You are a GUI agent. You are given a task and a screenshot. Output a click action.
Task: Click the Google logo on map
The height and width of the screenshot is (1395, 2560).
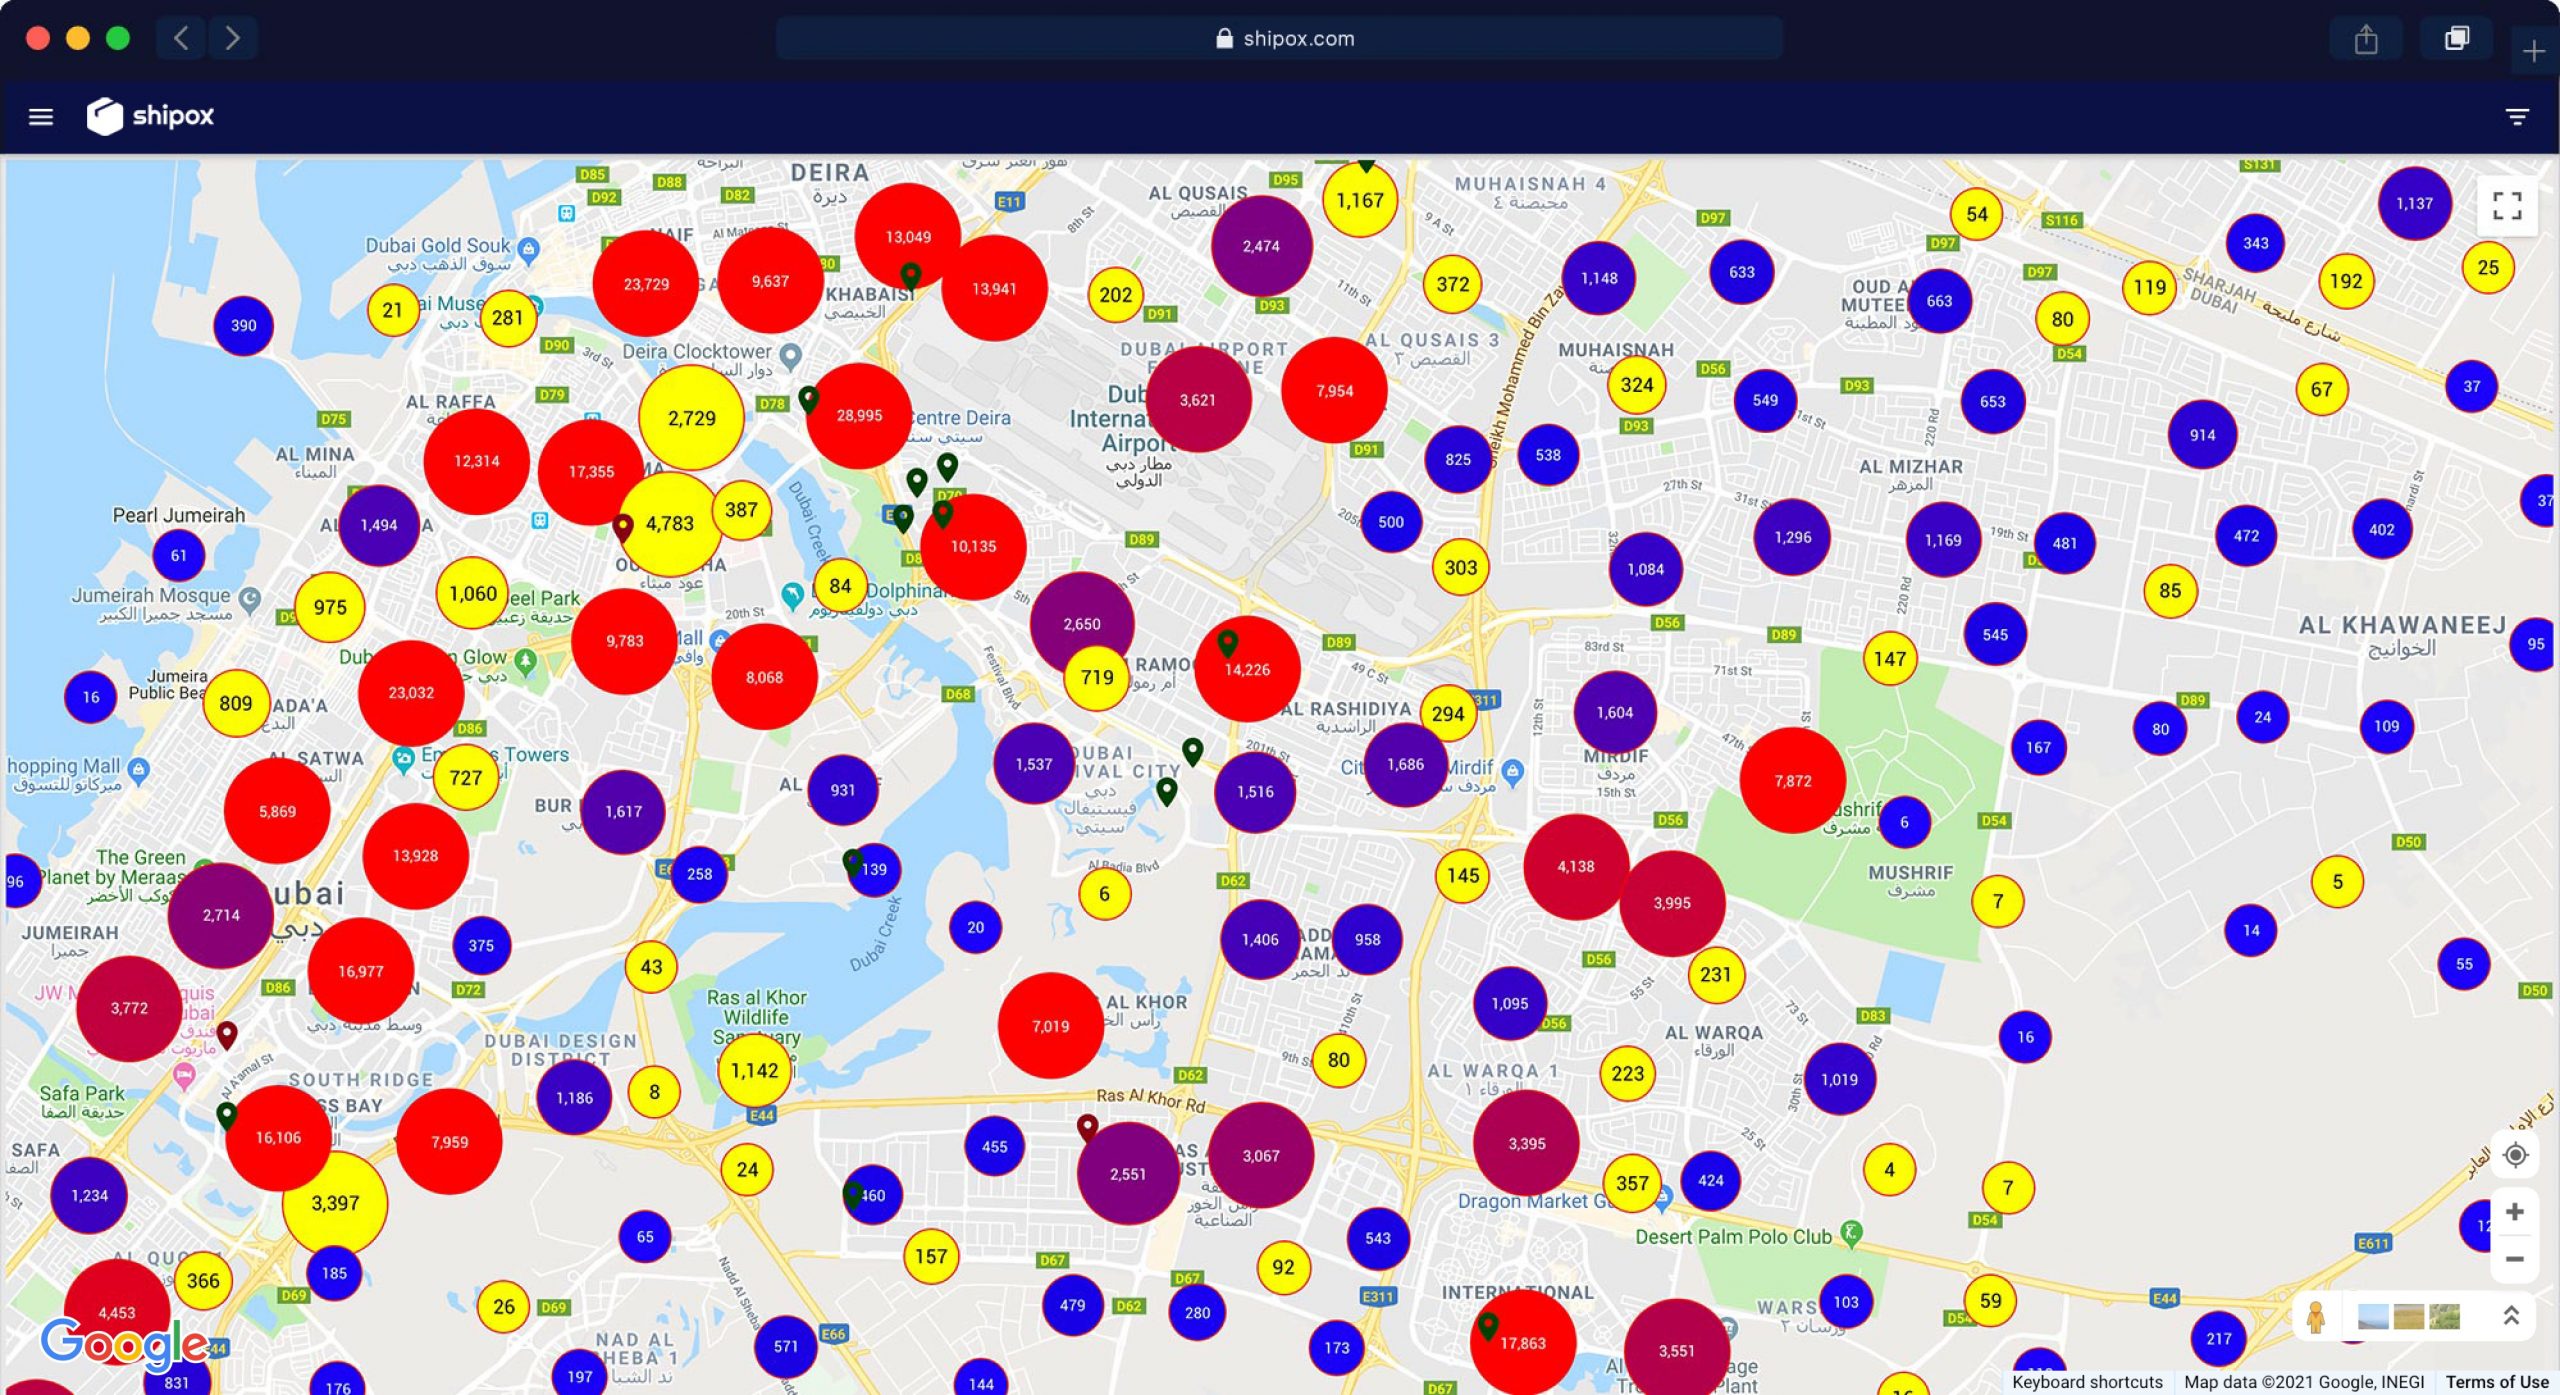pyautogui.click(x=124, y=1344)
